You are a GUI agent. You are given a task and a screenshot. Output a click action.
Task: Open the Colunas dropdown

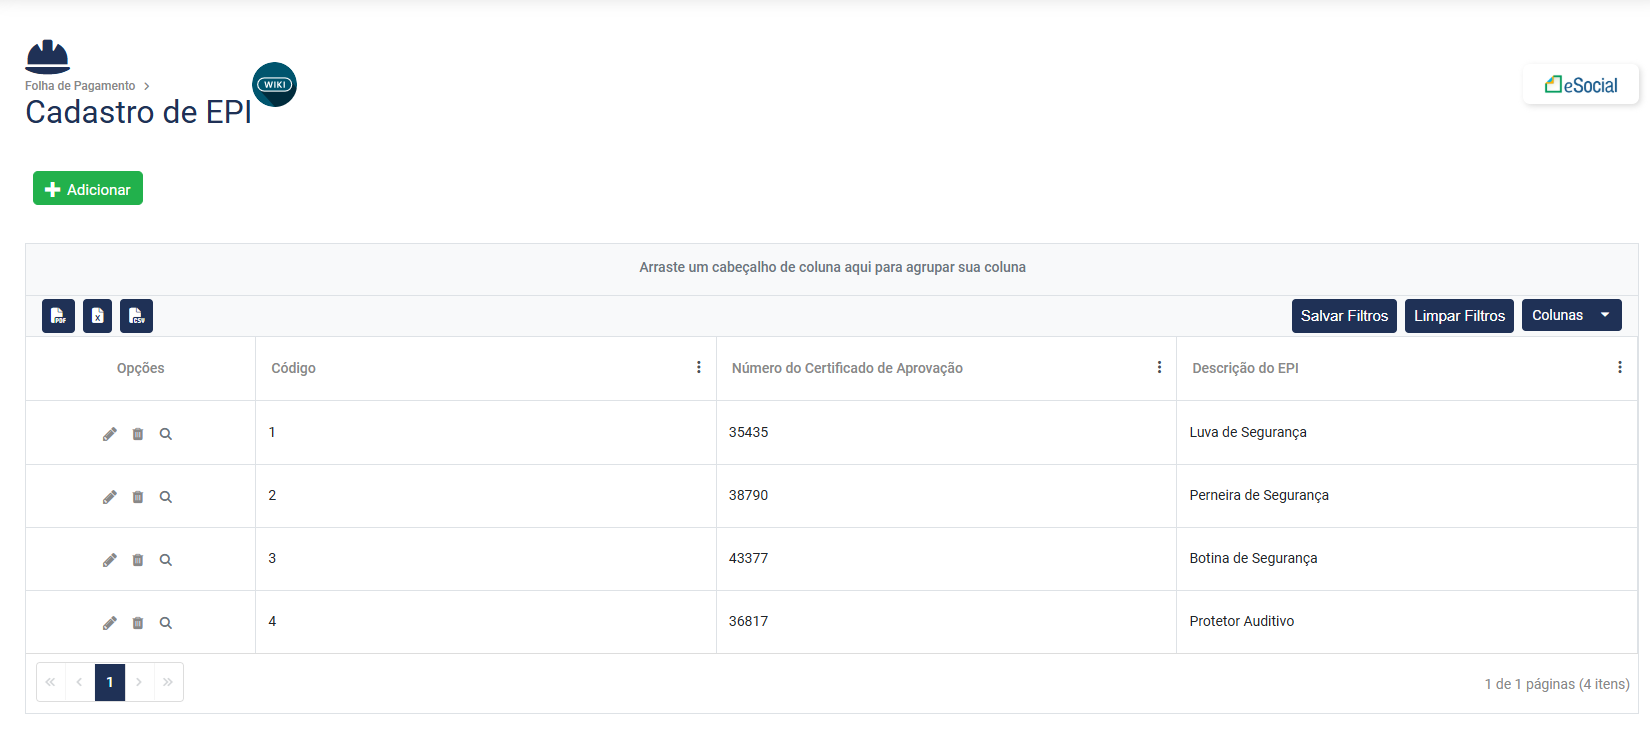[x=1571, y=316]
